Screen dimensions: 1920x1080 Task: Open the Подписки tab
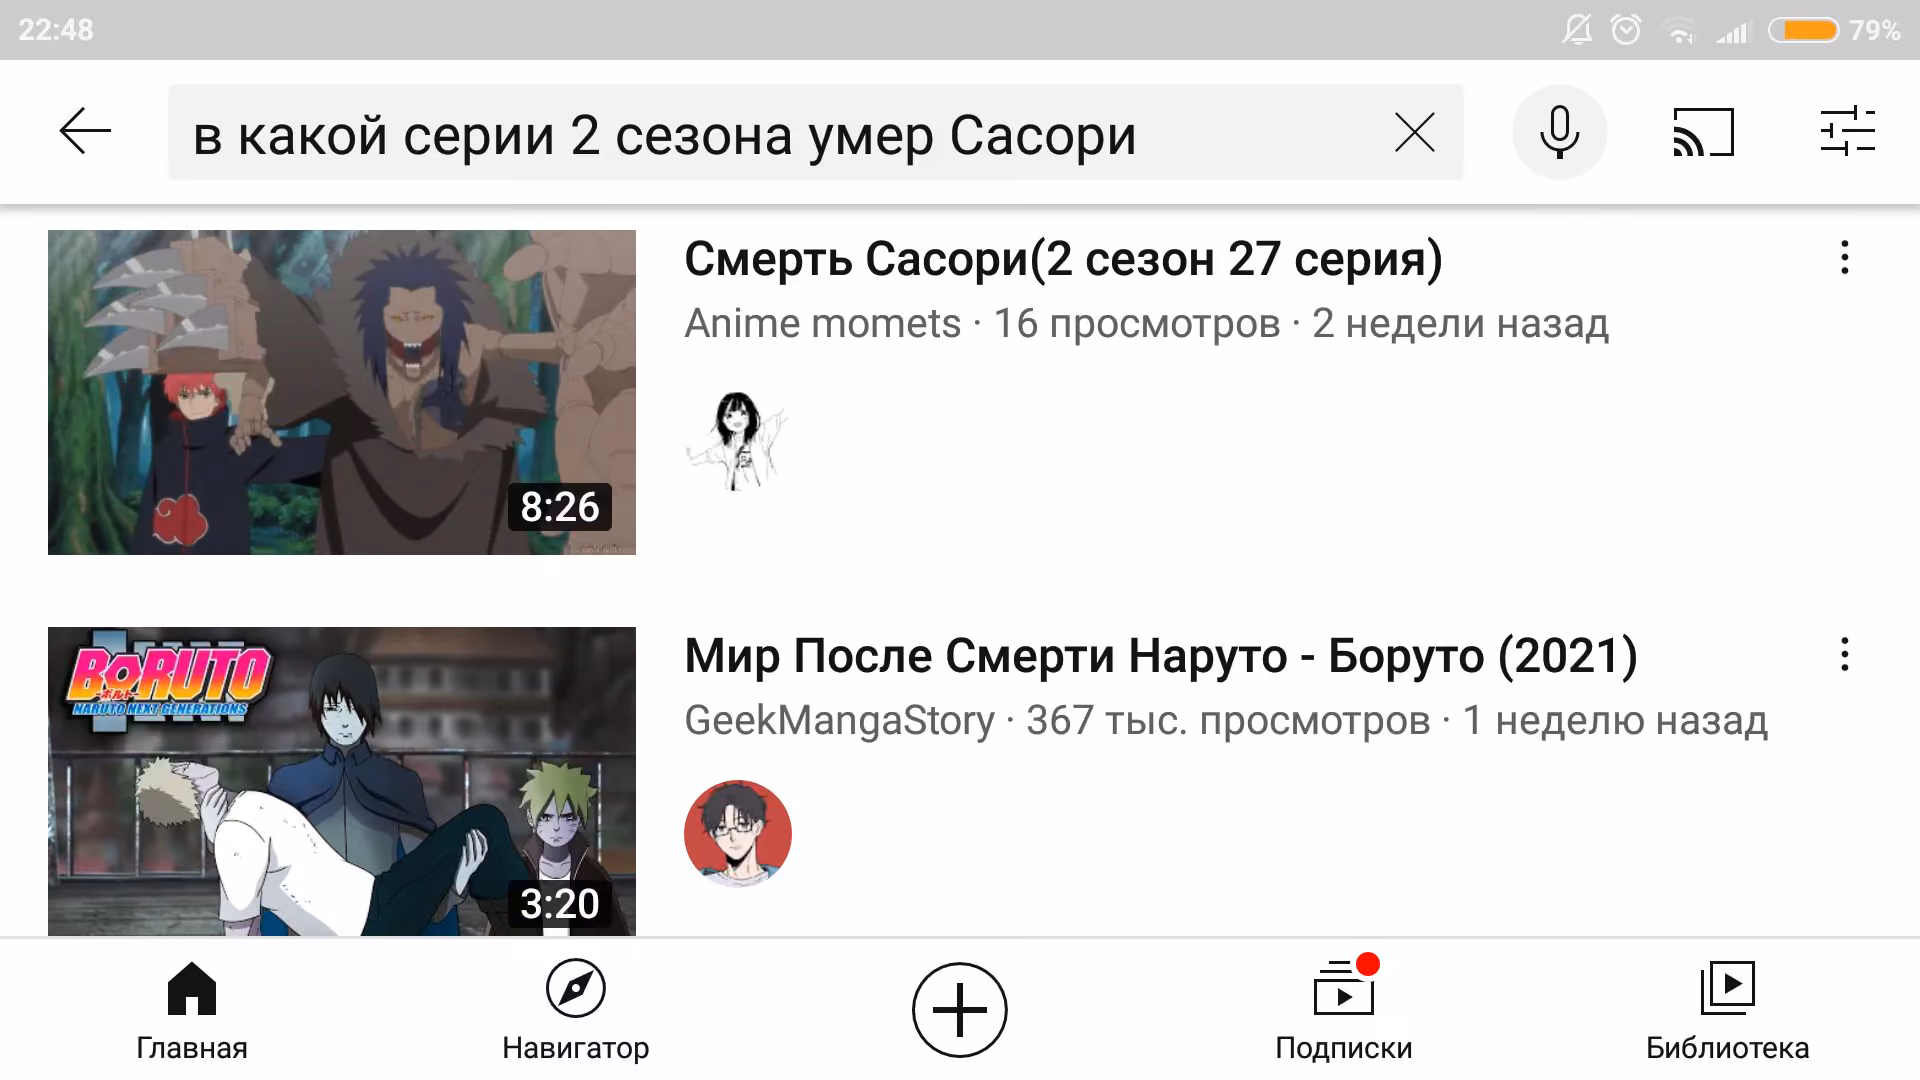(1344, 1010)
